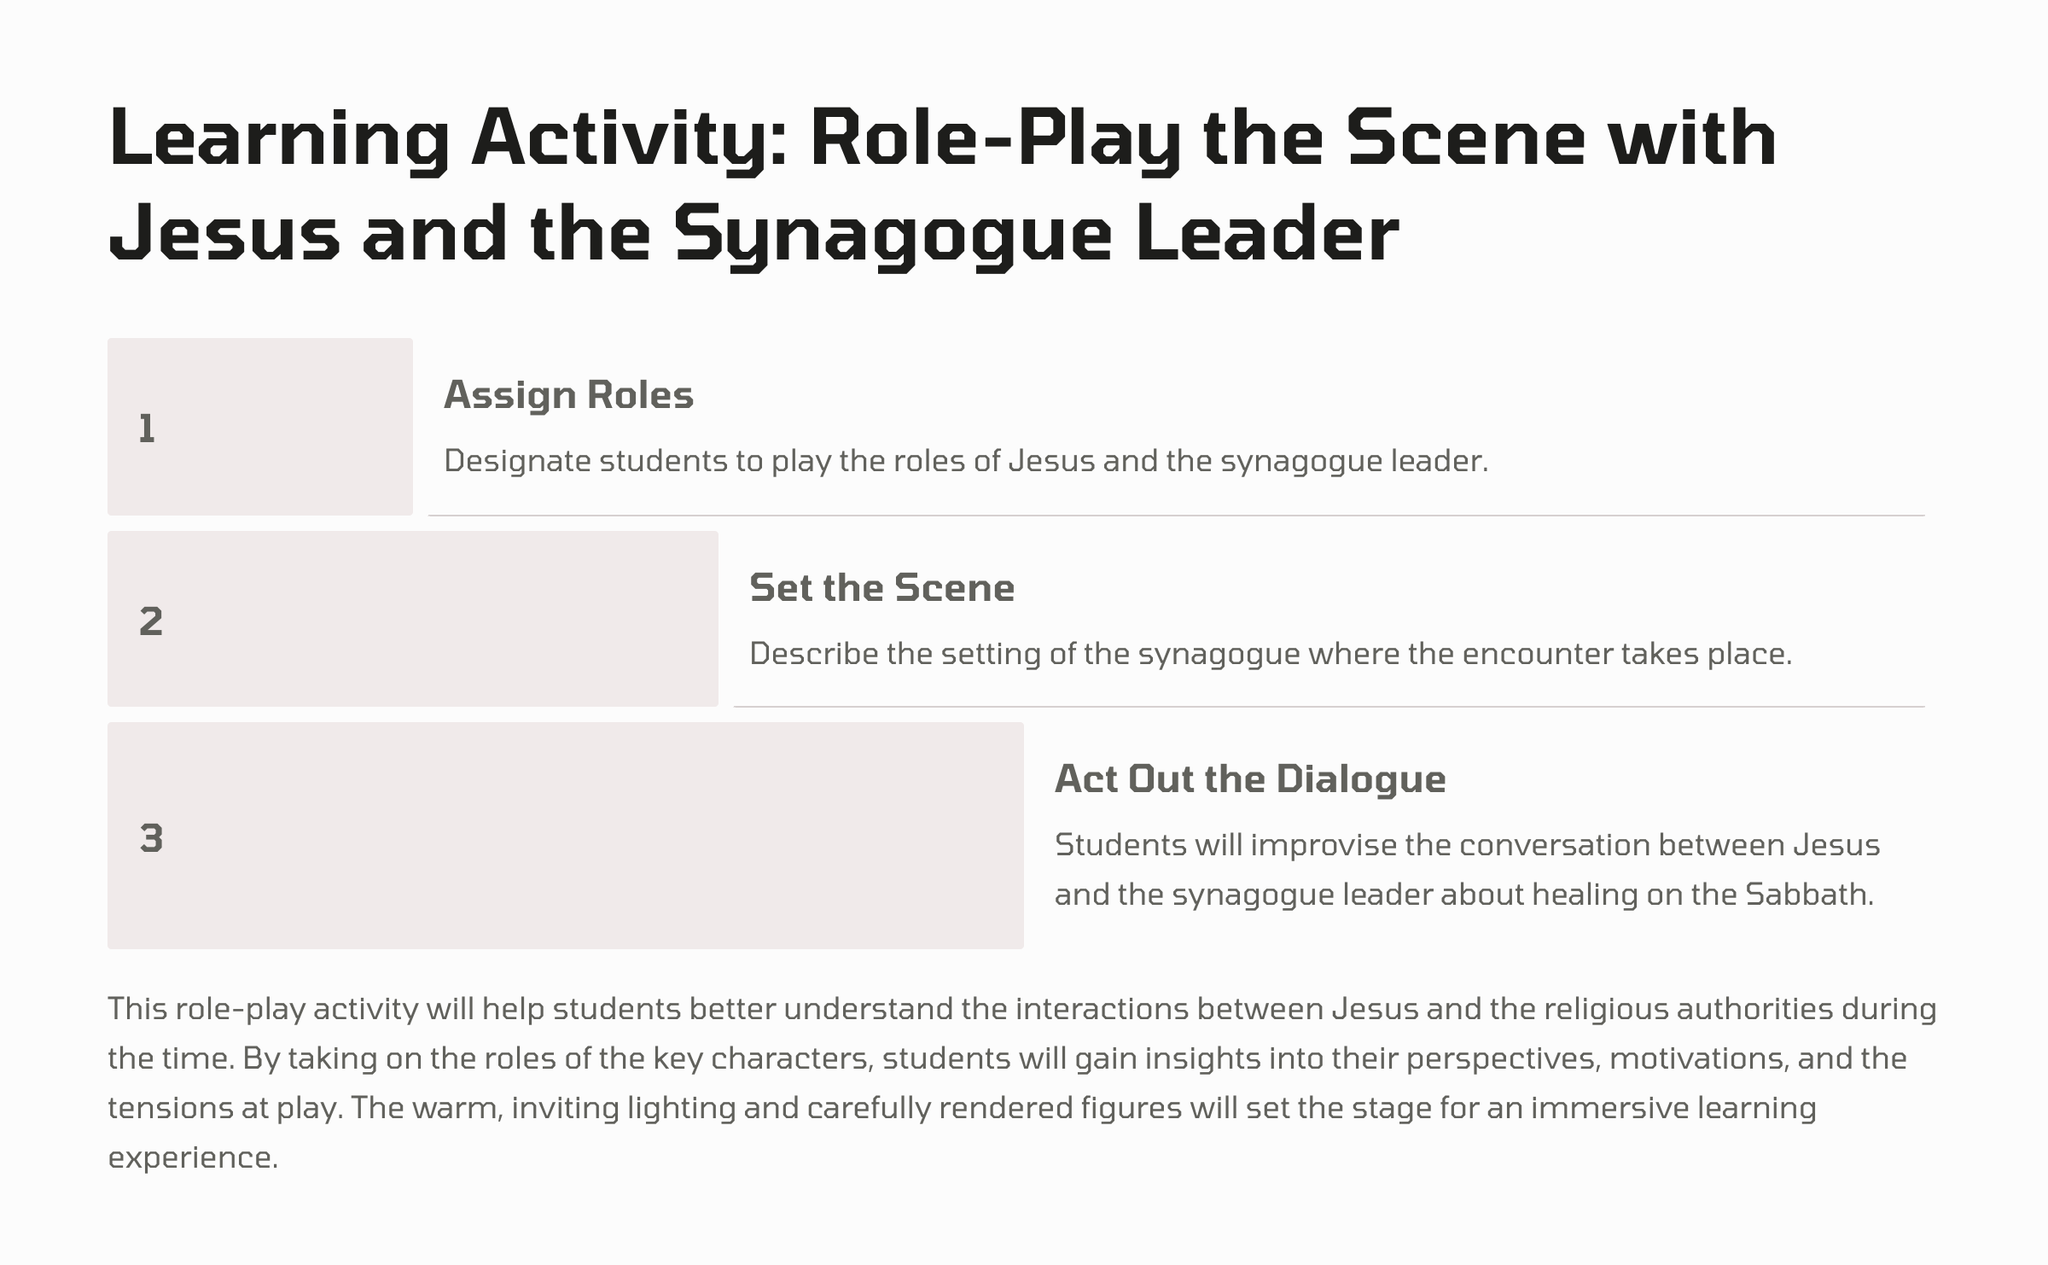Image resolution: width=2048 pixels, height=1265 pixels.
Task: Select the 'Jesus and the Synagogue Leader' title line
Action: 752,234
